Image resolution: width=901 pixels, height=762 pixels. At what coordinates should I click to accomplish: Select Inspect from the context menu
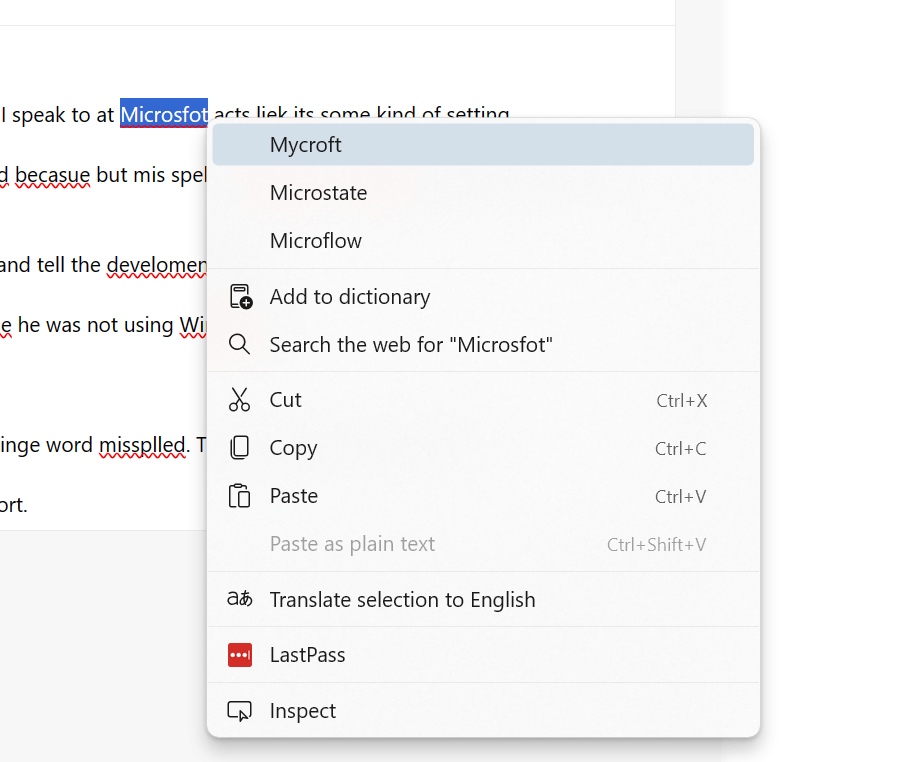click(483, 711)
